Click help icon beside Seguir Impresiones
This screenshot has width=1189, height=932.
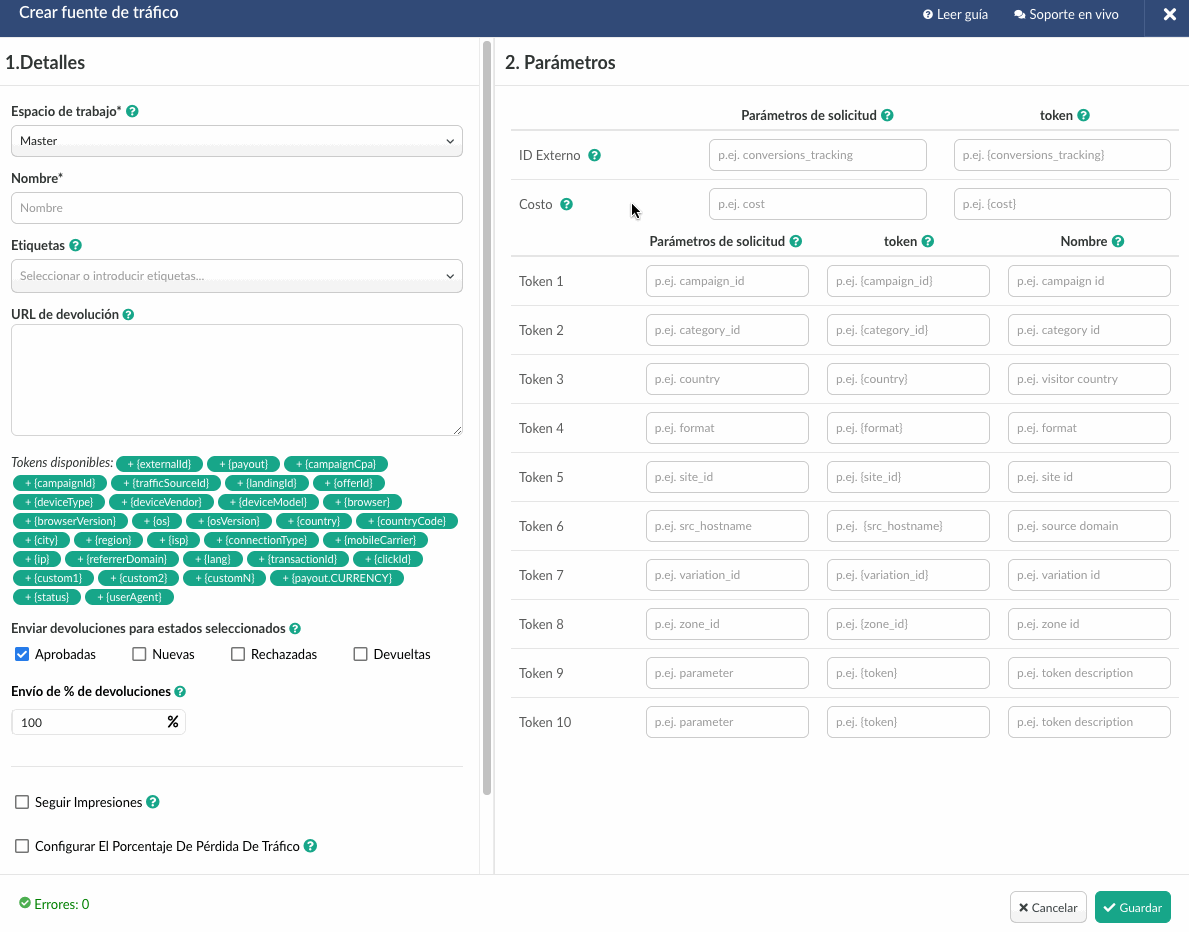pos(153,802)
